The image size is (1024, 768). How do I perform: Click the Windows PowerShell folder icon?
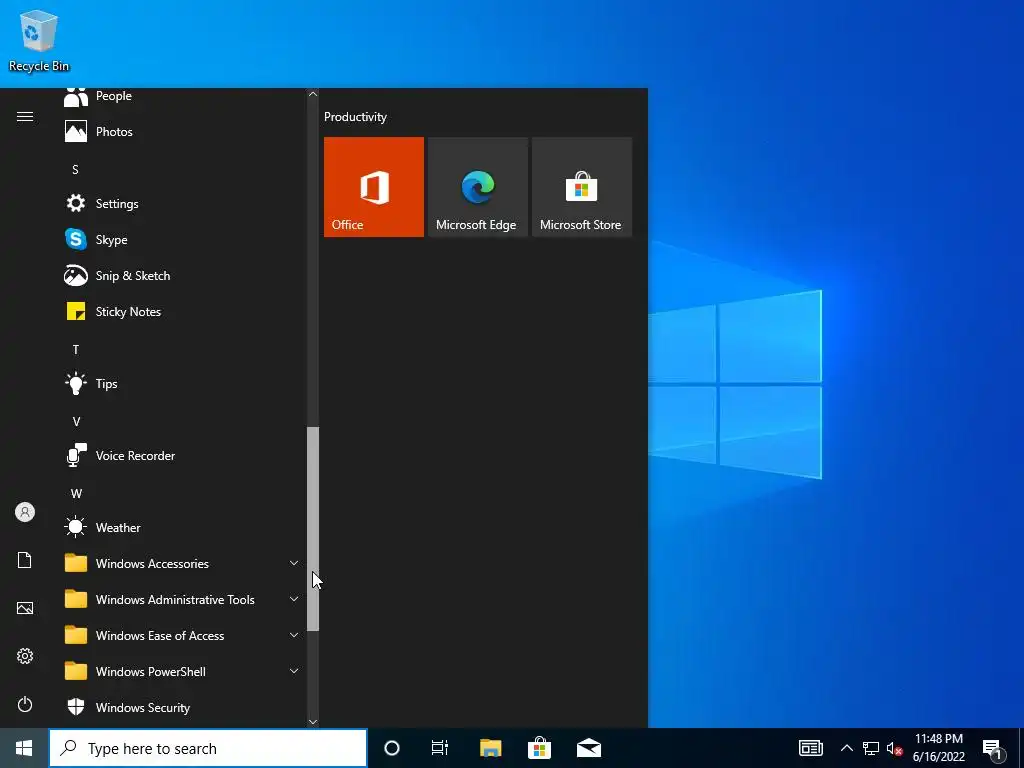(x=76, y=671)
